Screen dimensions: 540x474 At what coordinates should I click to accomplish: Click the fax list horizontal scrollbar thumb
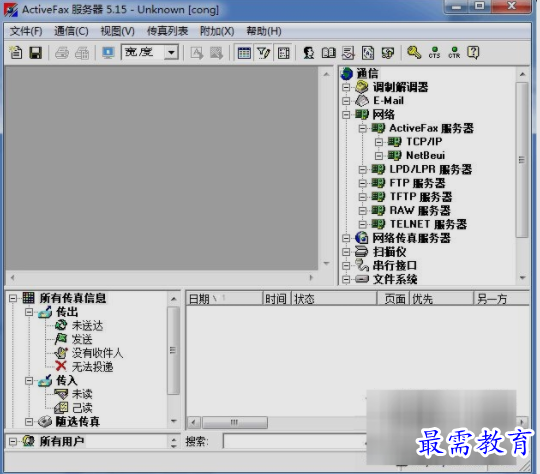click(235, 422)
